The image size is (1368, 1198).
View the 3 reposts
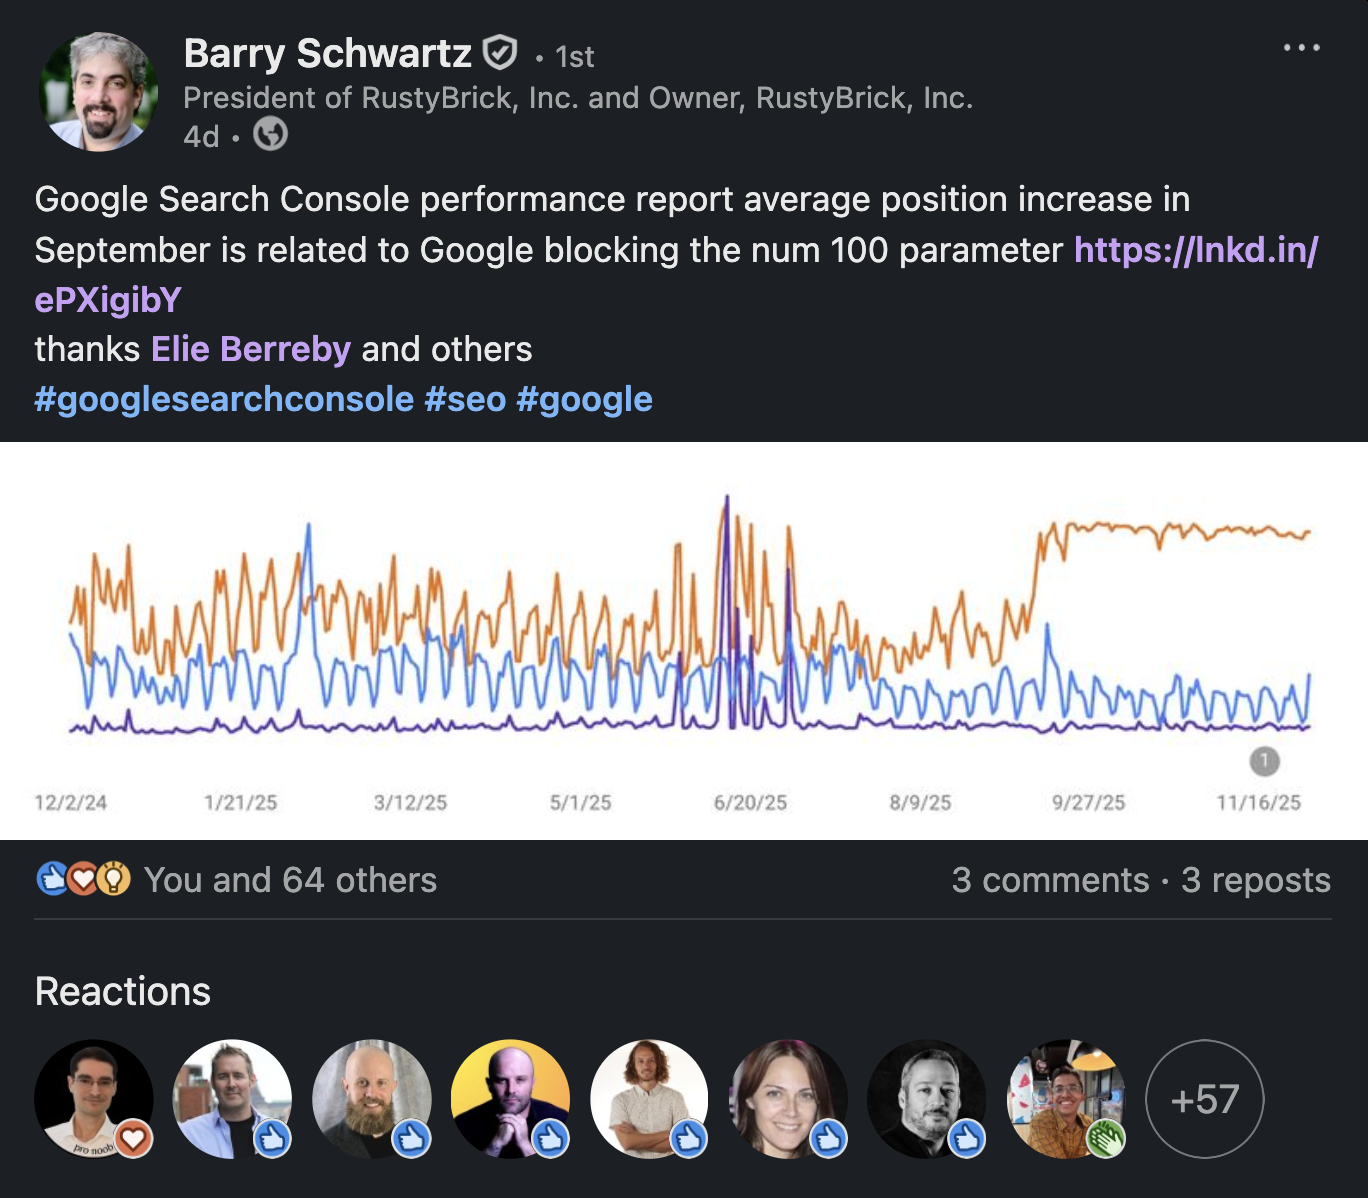1255,880
